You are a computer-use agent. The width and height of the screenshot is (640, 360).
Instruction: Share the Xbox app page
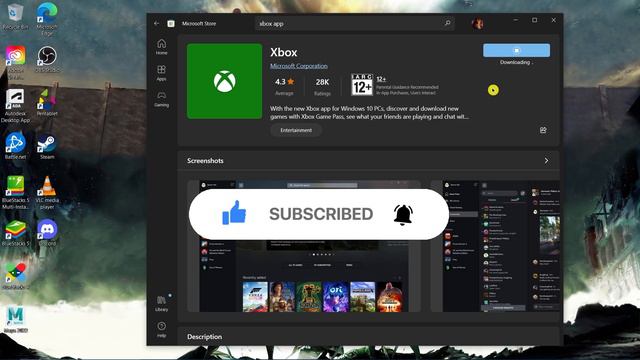[x=543, y=130]
